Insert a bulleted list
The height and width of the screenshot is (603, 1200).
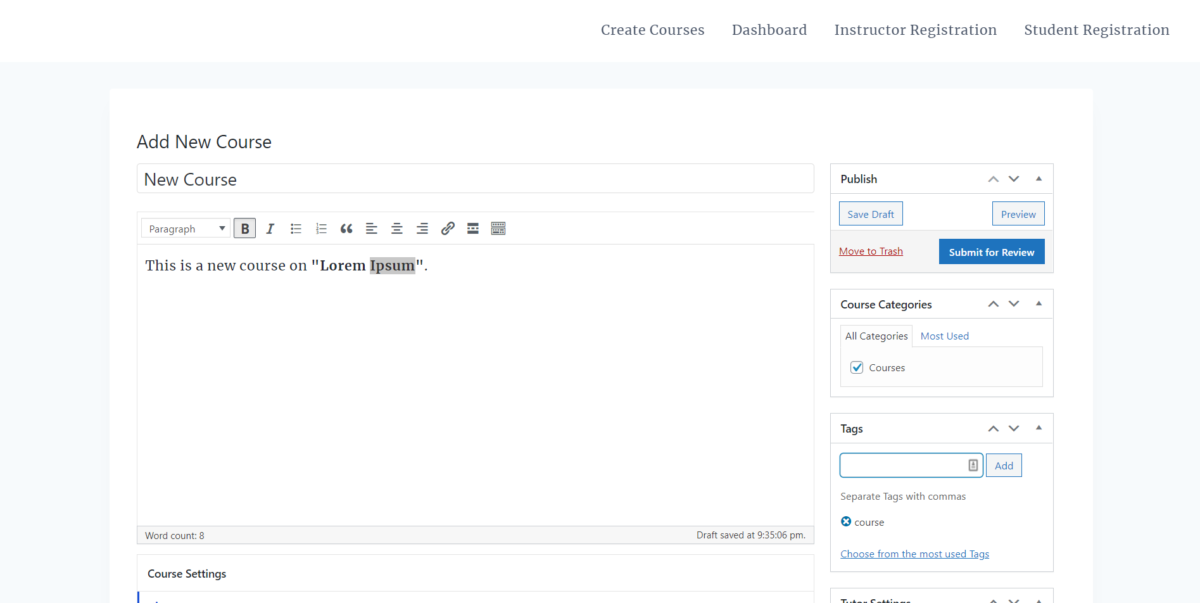pos(295,228)
